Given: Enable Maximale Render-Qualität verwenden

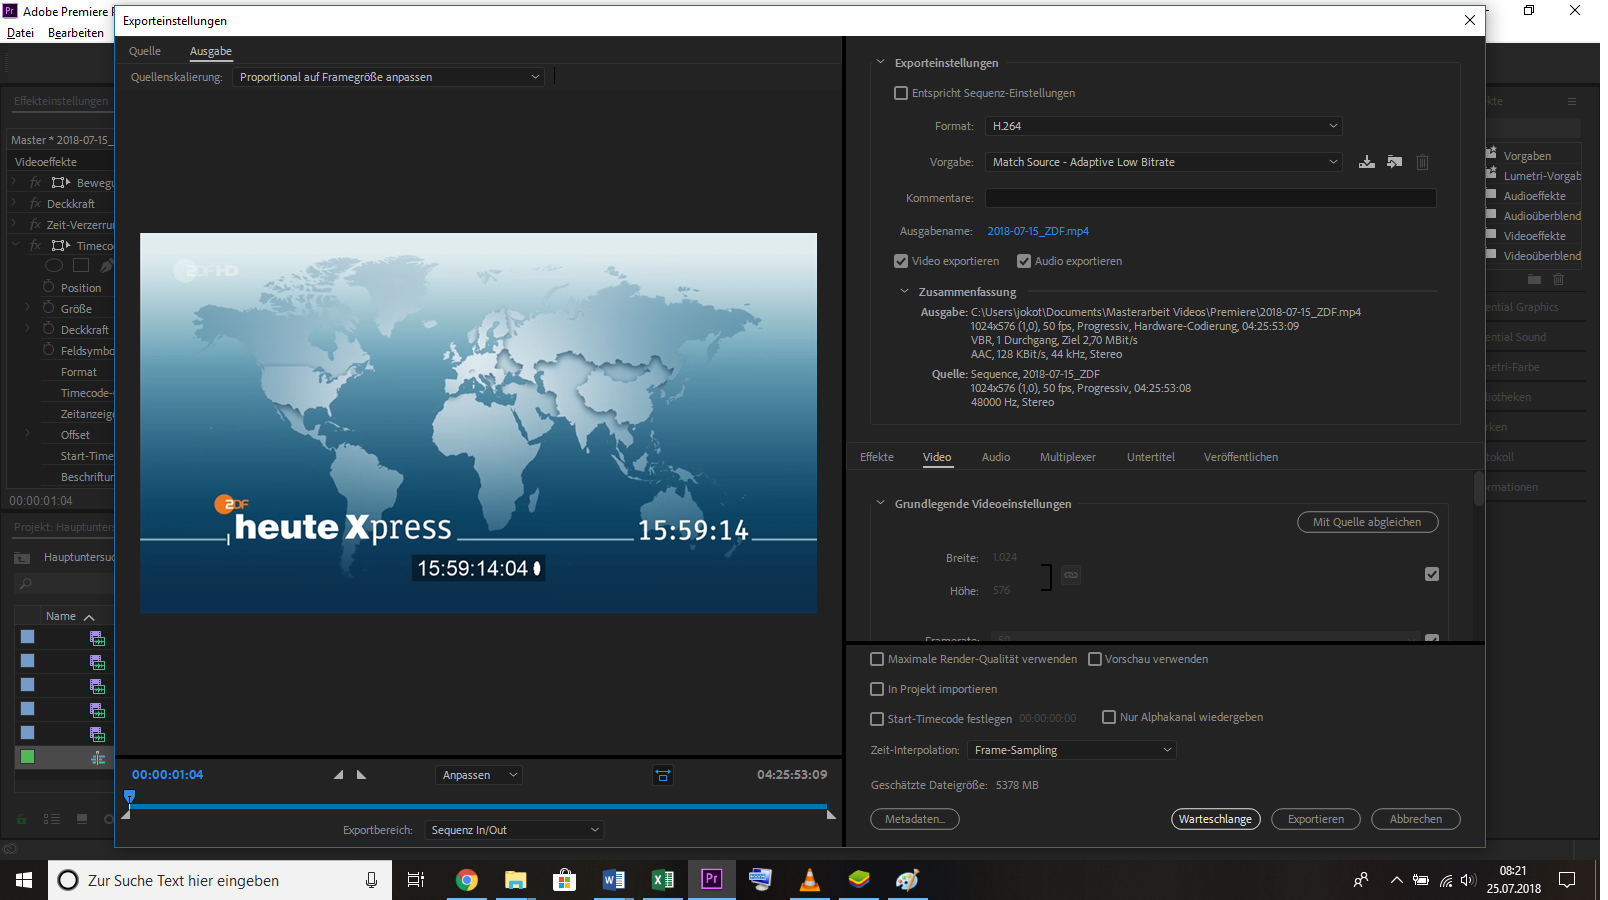Looking at the screenshot, I should click(x=877, y=659).
